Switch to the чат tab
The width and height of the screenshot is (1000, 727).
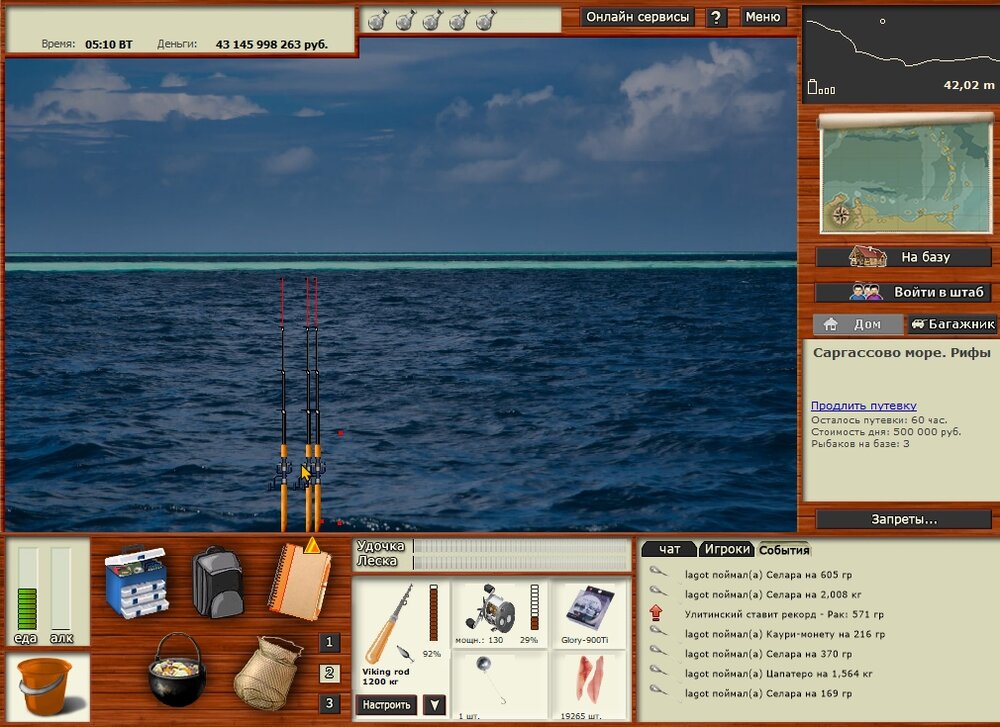pyautogui.click(x=669, y=549)
